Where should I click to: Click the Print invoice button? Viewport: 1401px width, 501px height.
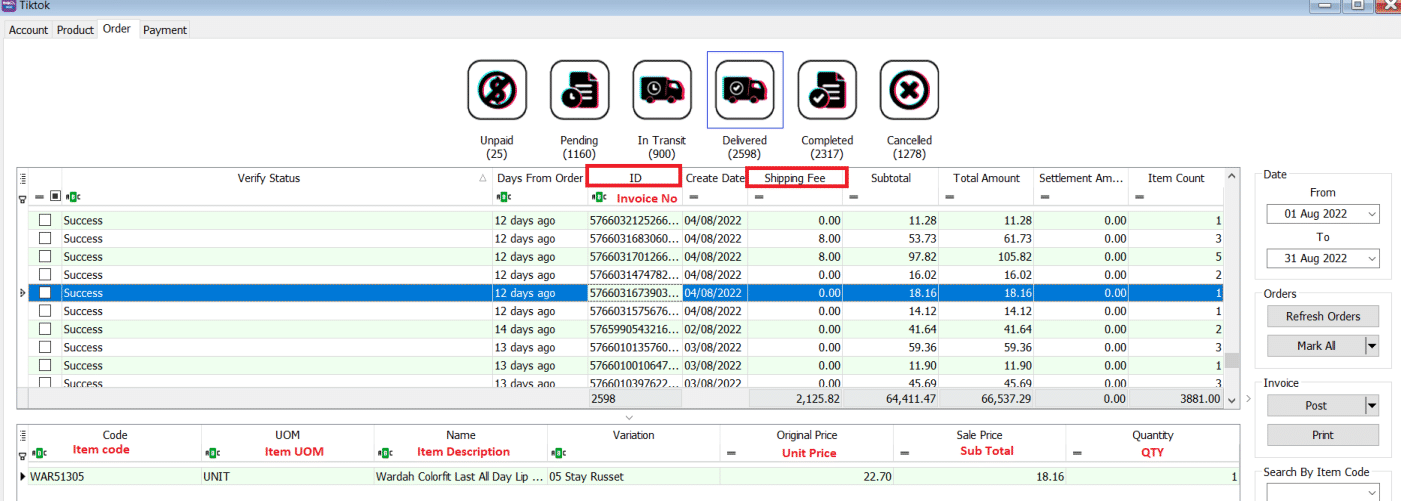coord(1323,435)
